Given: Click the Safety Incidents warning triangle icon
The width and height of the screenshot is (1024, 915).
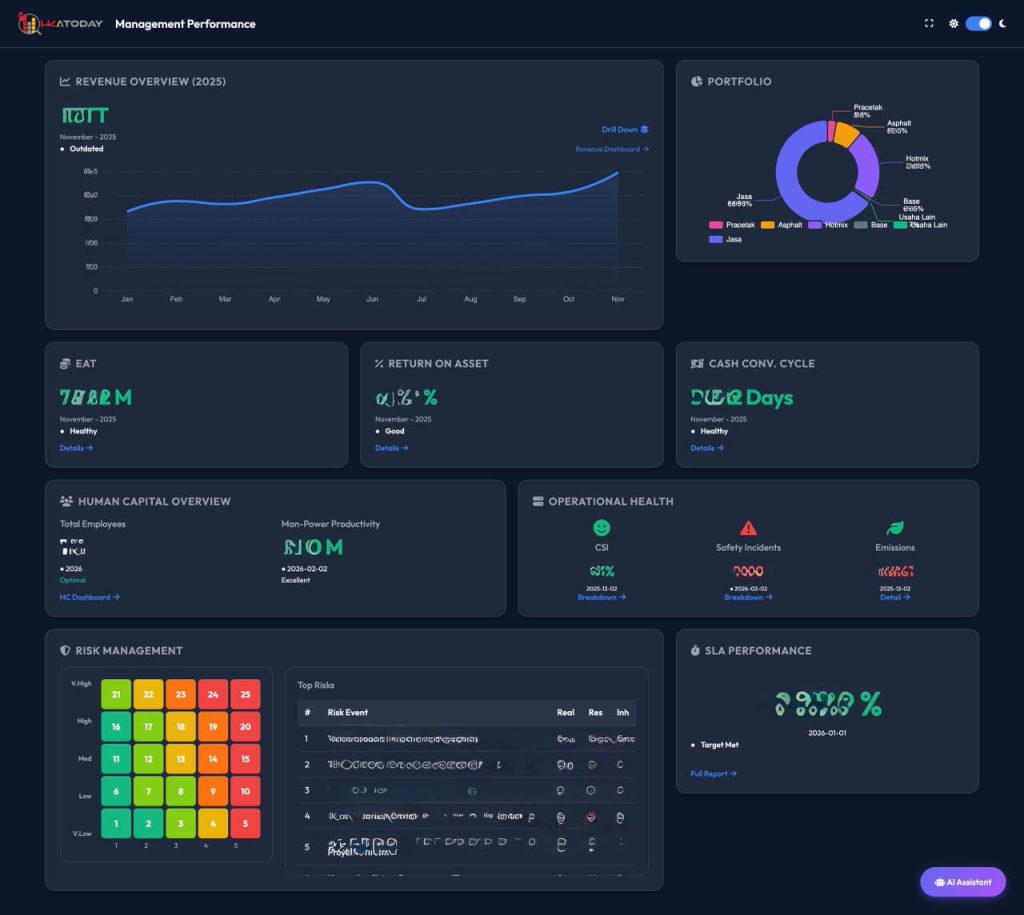Looking at the screenshot, I should [748, 528].
